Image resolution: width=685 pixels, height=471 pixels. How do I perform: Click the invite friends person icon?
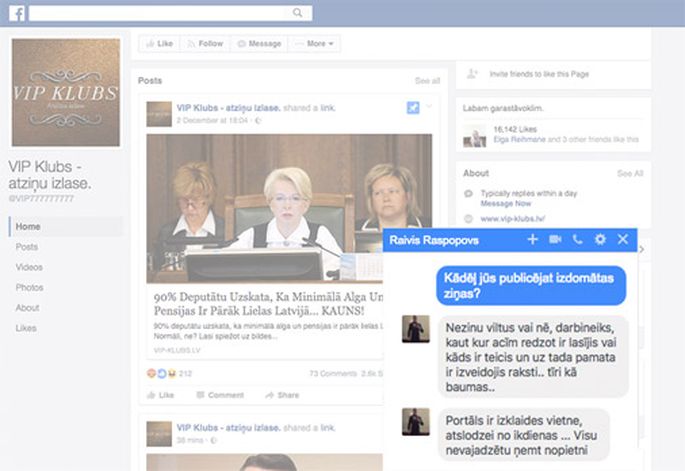472,73
